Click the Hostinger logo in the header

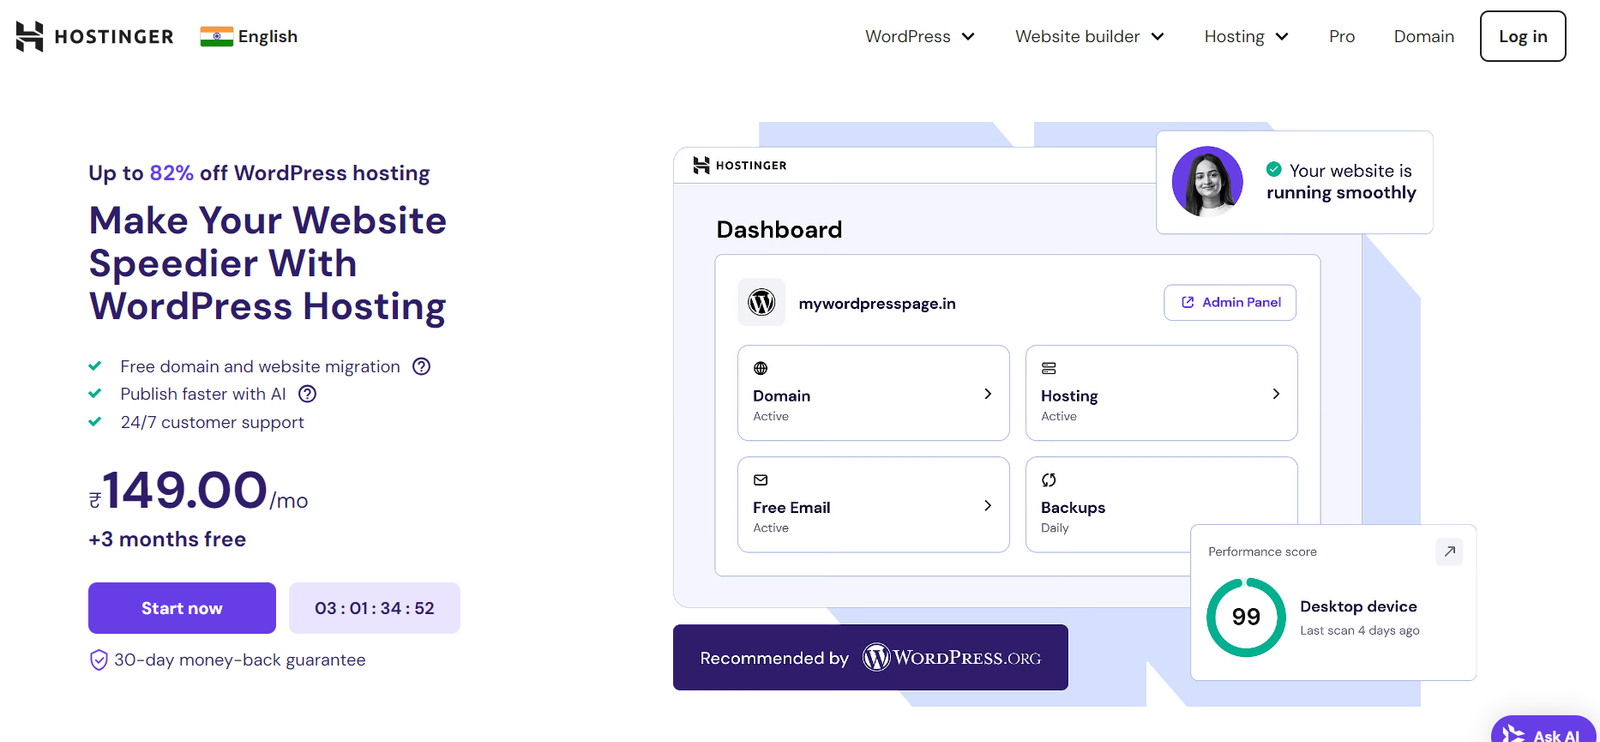coord(94,37)
